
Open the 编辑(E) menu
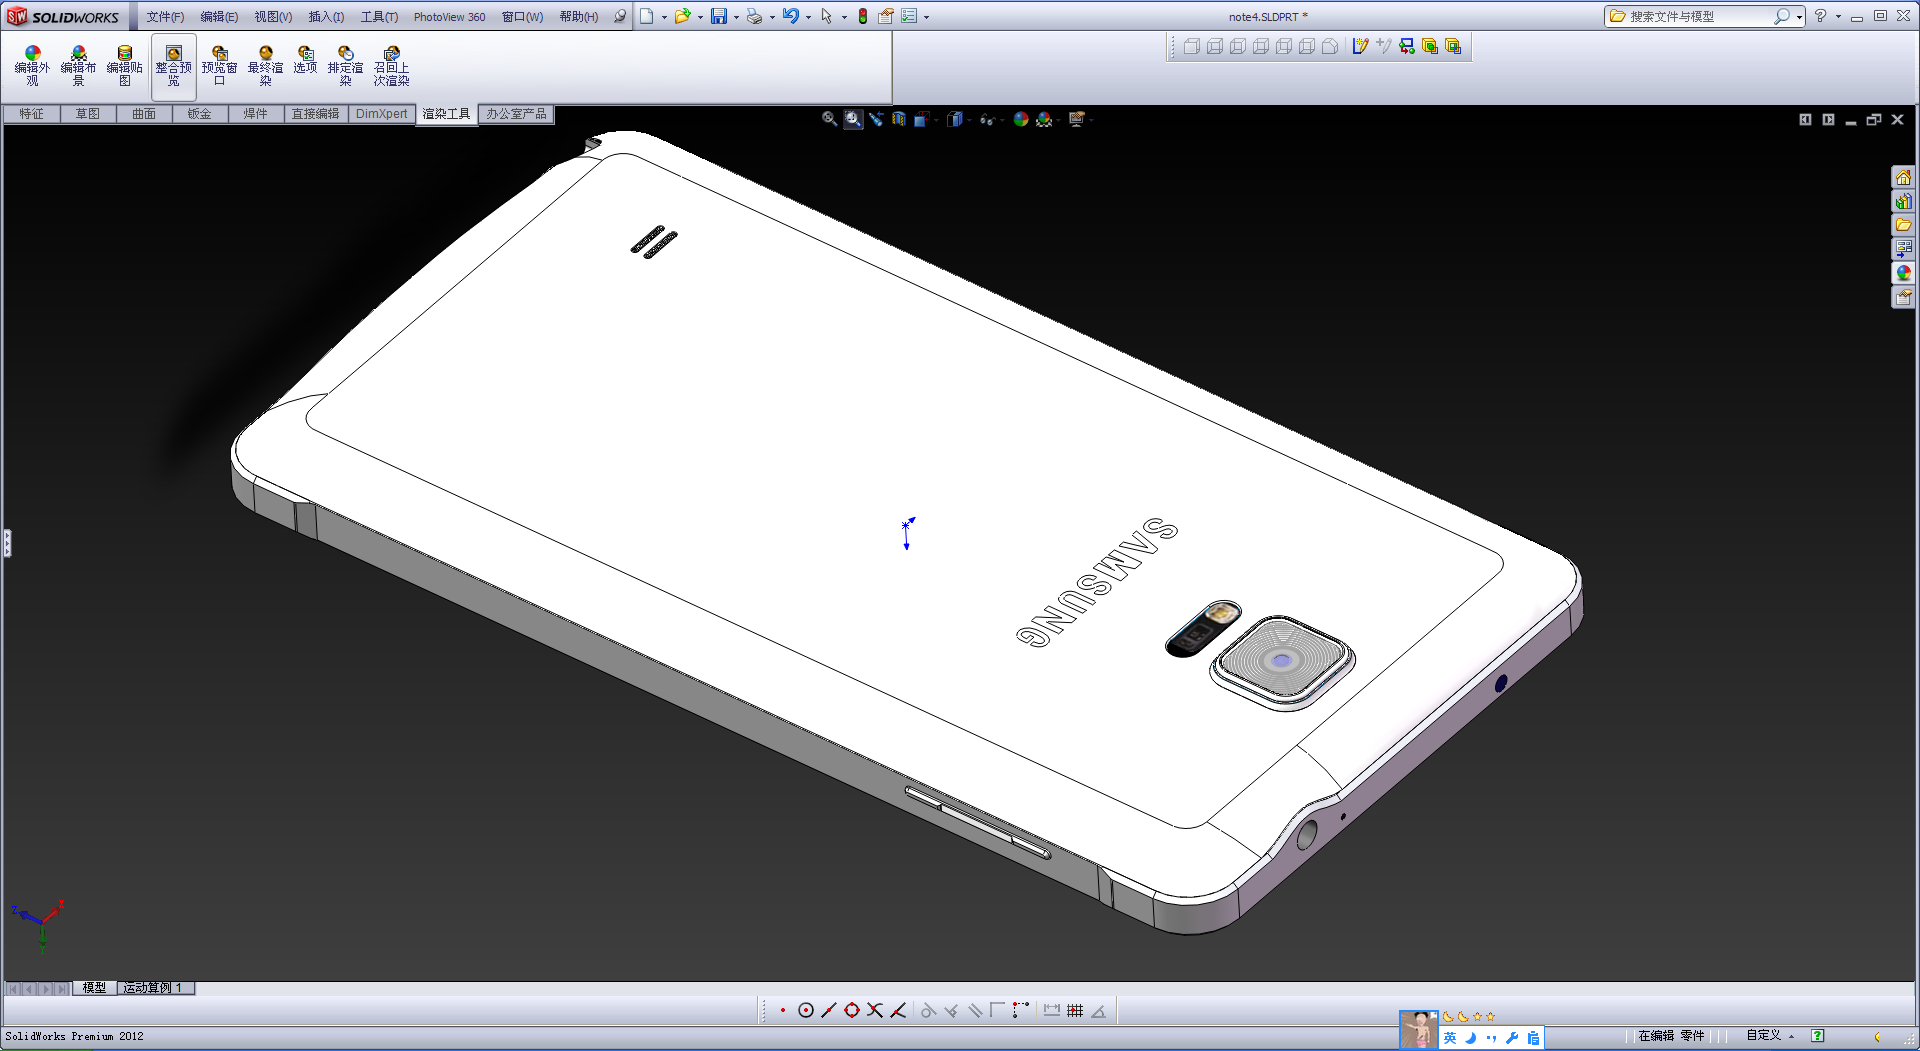pos(219,17)
